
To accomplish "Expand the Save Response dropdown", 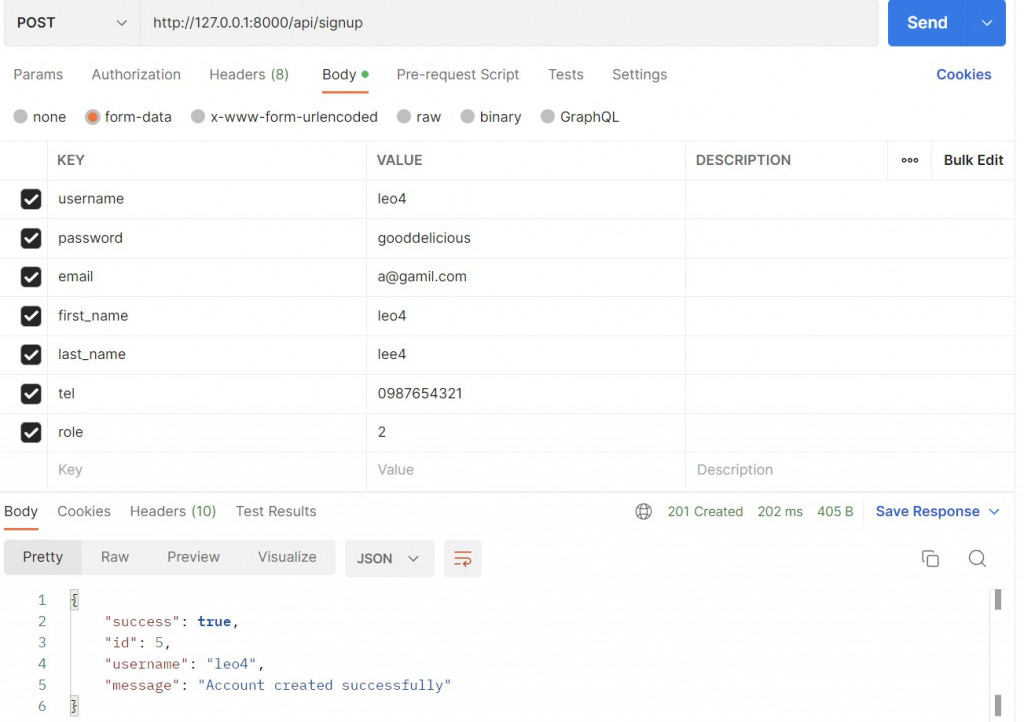I will tap(994, 512).
